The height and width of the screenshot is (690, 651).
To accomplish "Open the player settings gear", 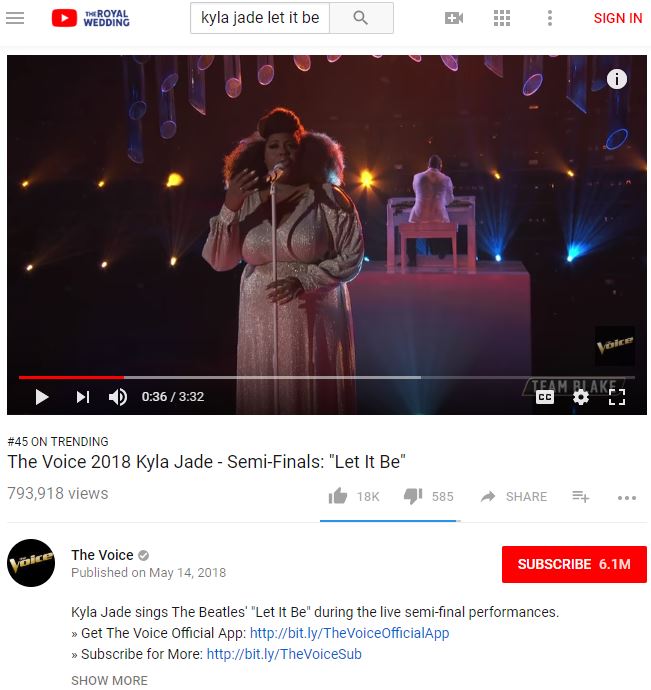I will click(x=581, y=397).
